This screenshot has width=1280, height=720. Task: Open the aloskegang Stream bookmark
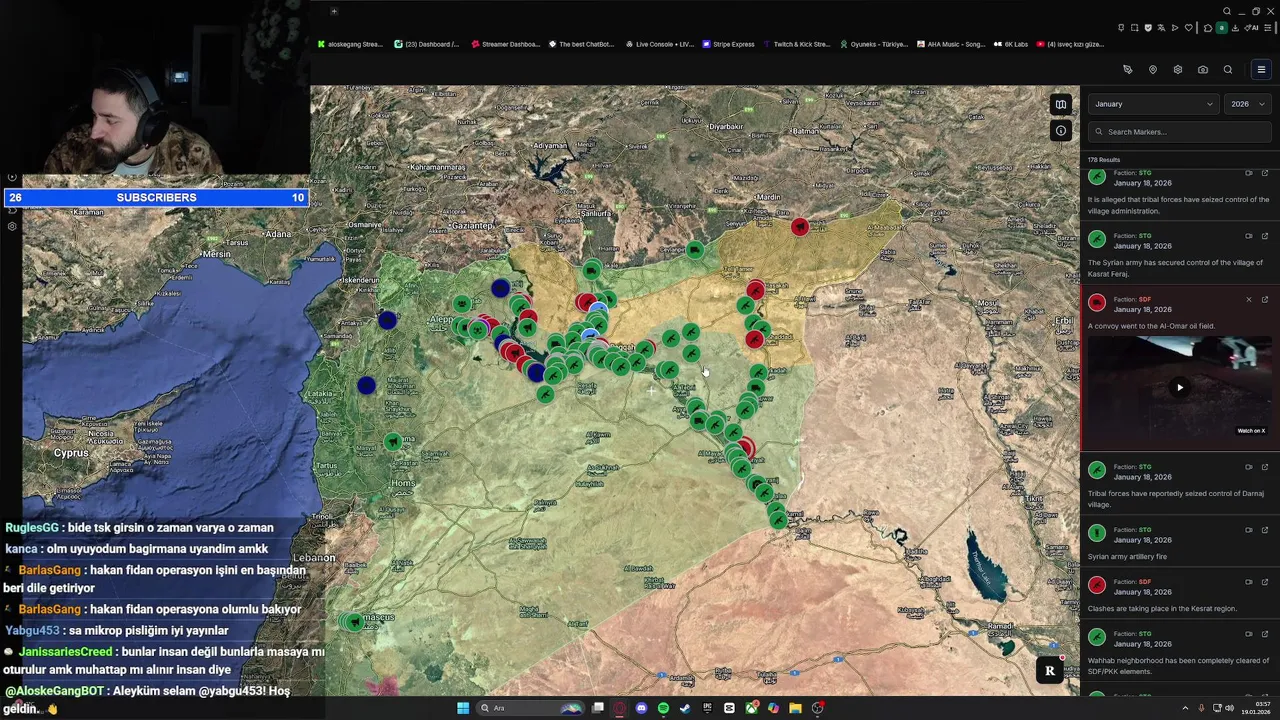coord(350,44)
